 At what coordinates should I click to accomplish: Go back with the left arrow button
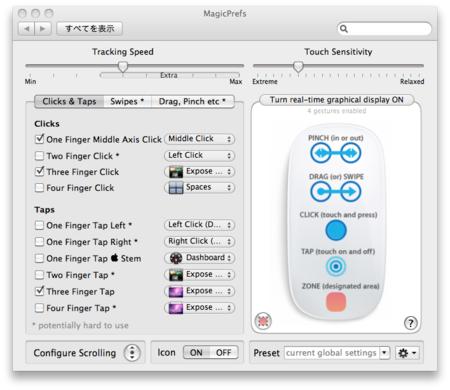[x=26, y=29]
